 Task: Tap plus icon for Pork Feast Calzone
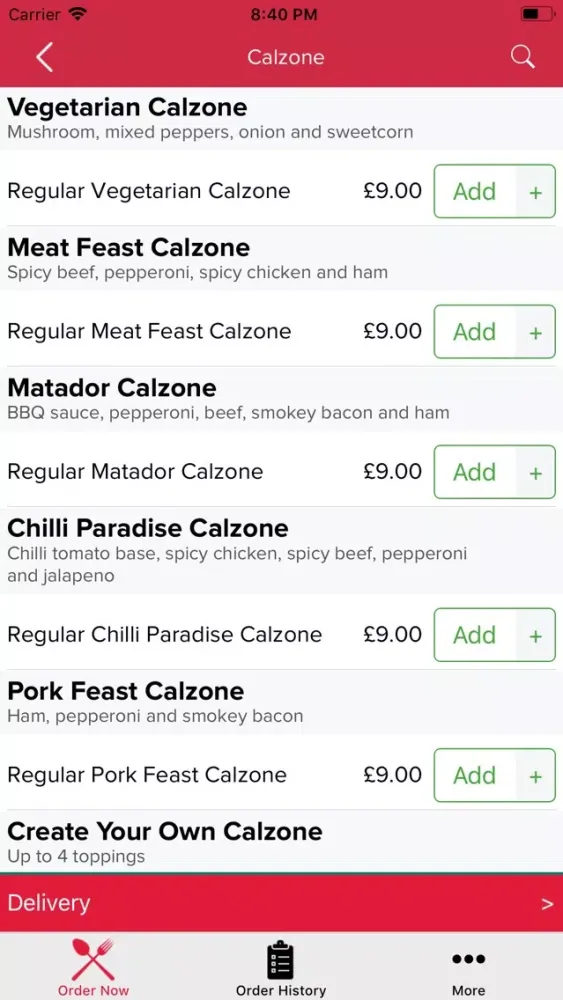point(536,776)
